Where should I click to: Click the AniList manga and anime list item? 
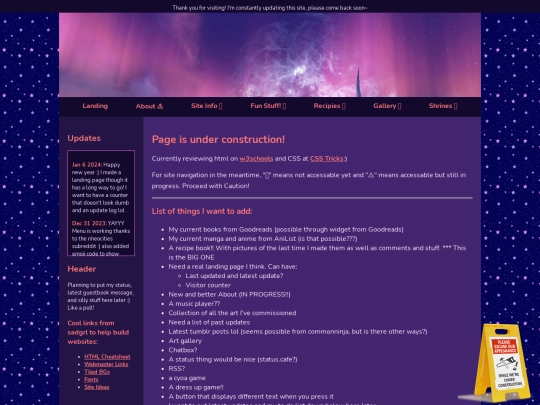point(263,239)
